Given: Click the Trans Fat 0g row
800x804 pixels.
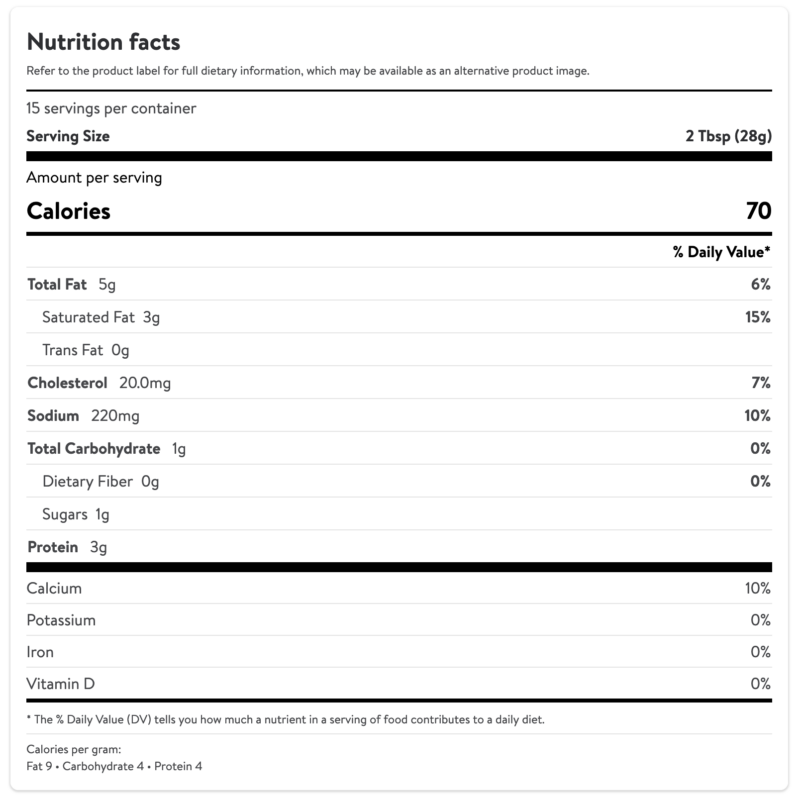Looking at the screenshot, I should 86,350.
